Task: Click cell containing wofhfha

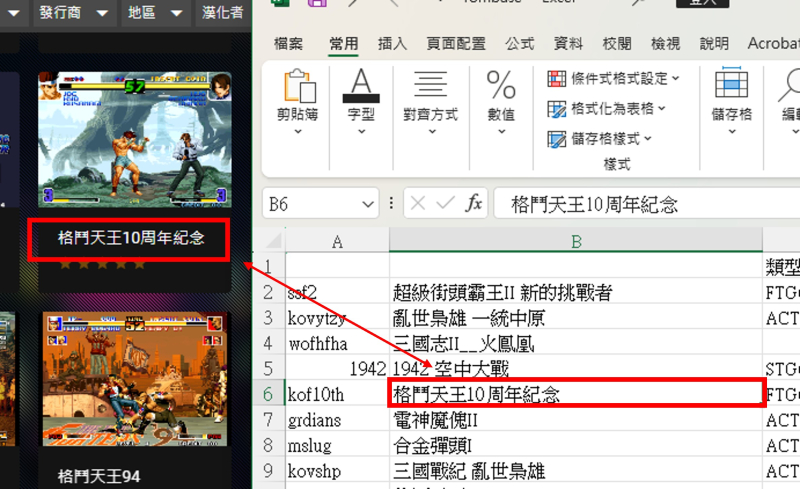Action: tap(337, 344)
